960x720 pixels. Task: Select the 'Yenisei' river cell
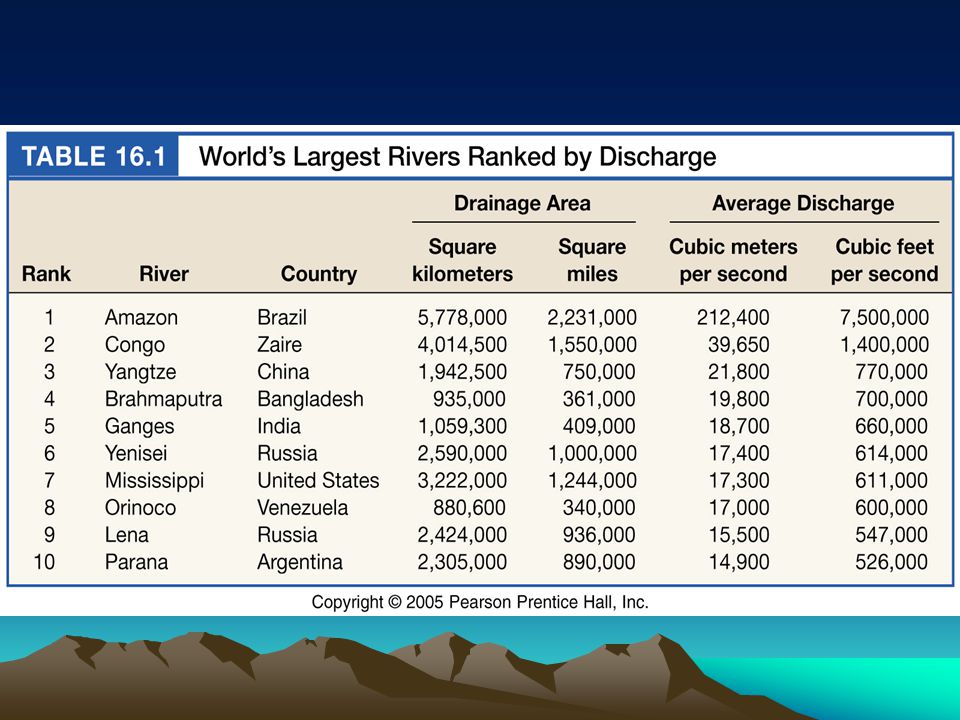pyautogui.click(x=136, y=454)
